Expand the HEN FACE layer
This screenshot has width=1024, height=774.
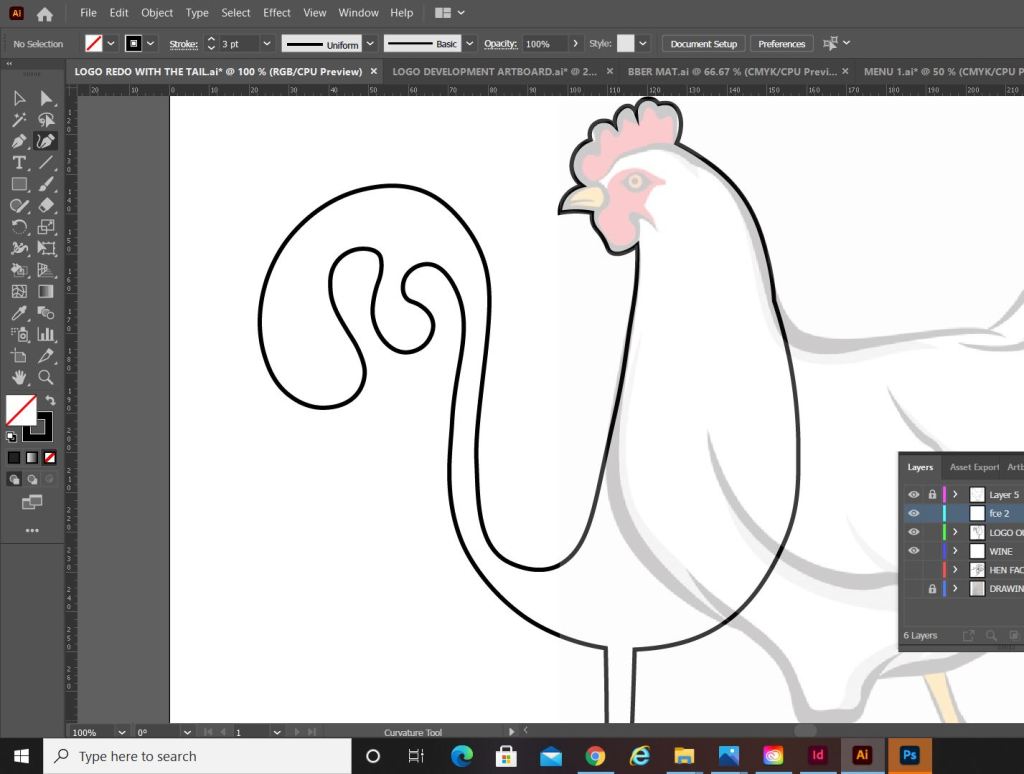(955, 570)
